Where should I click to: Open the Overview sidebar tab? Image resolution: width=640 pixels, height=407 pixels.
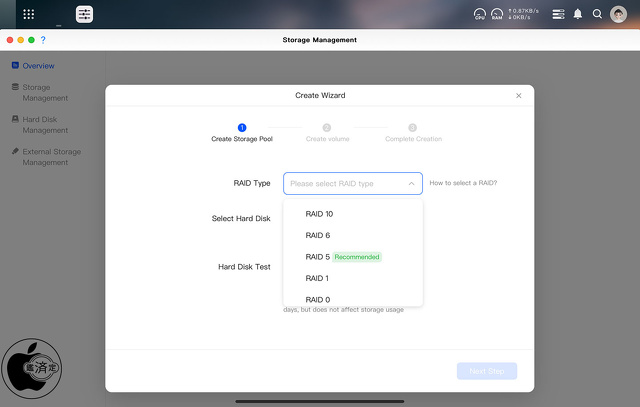click(x=38, y=66)
